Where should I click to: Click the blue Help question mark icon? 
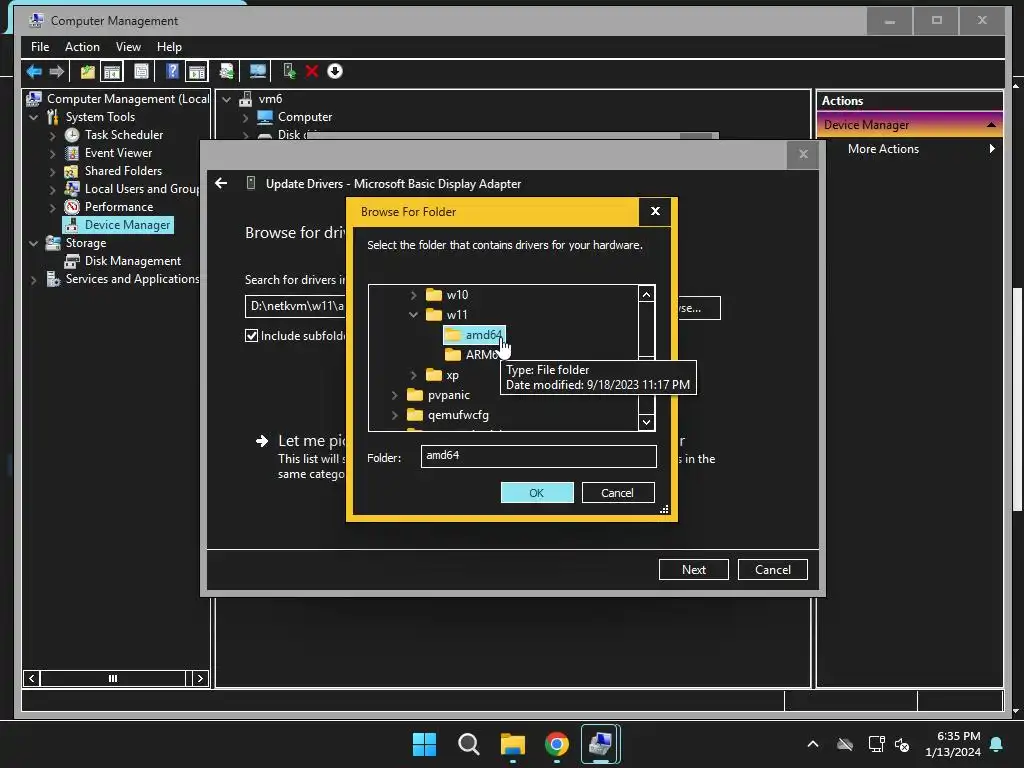(172, 71)
